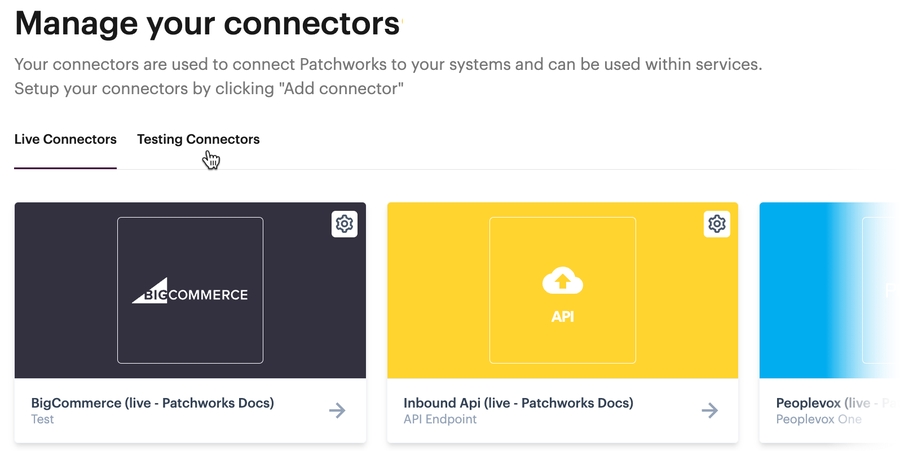Click the arrow on Inbound Api connector

pos(709,410)
